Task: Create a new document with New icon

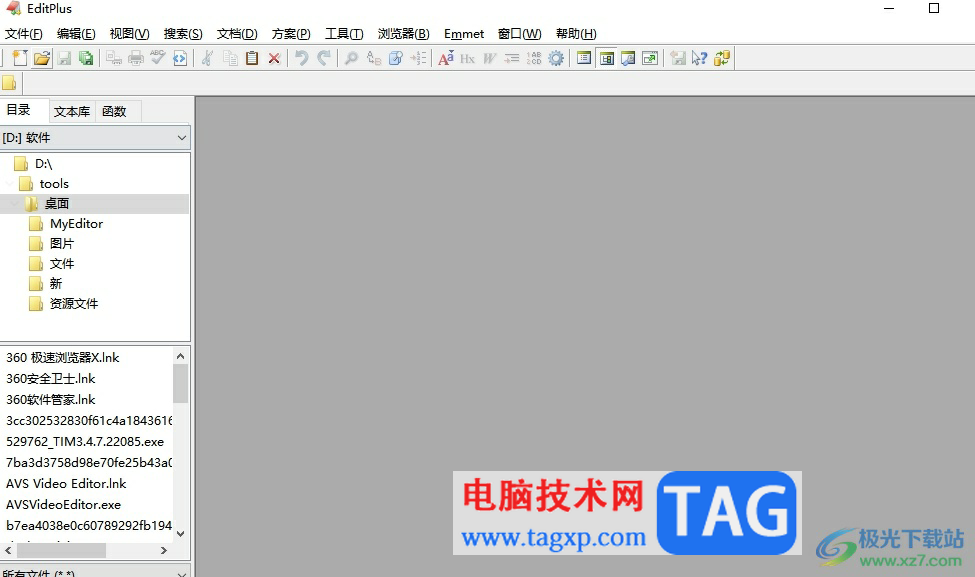Action: 19,58
